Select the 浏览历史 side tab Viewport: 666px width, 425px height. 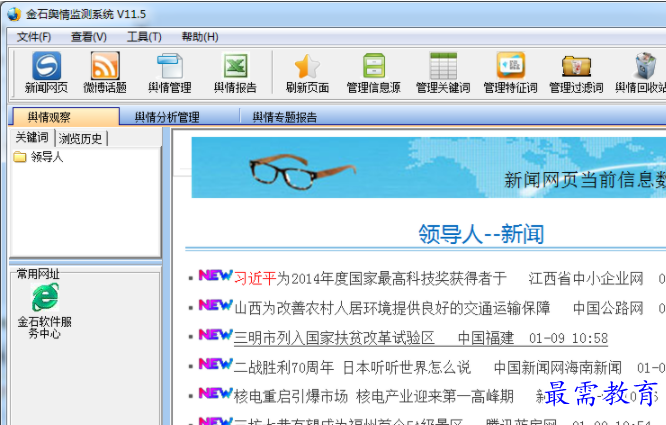click(x=80, y=138)
